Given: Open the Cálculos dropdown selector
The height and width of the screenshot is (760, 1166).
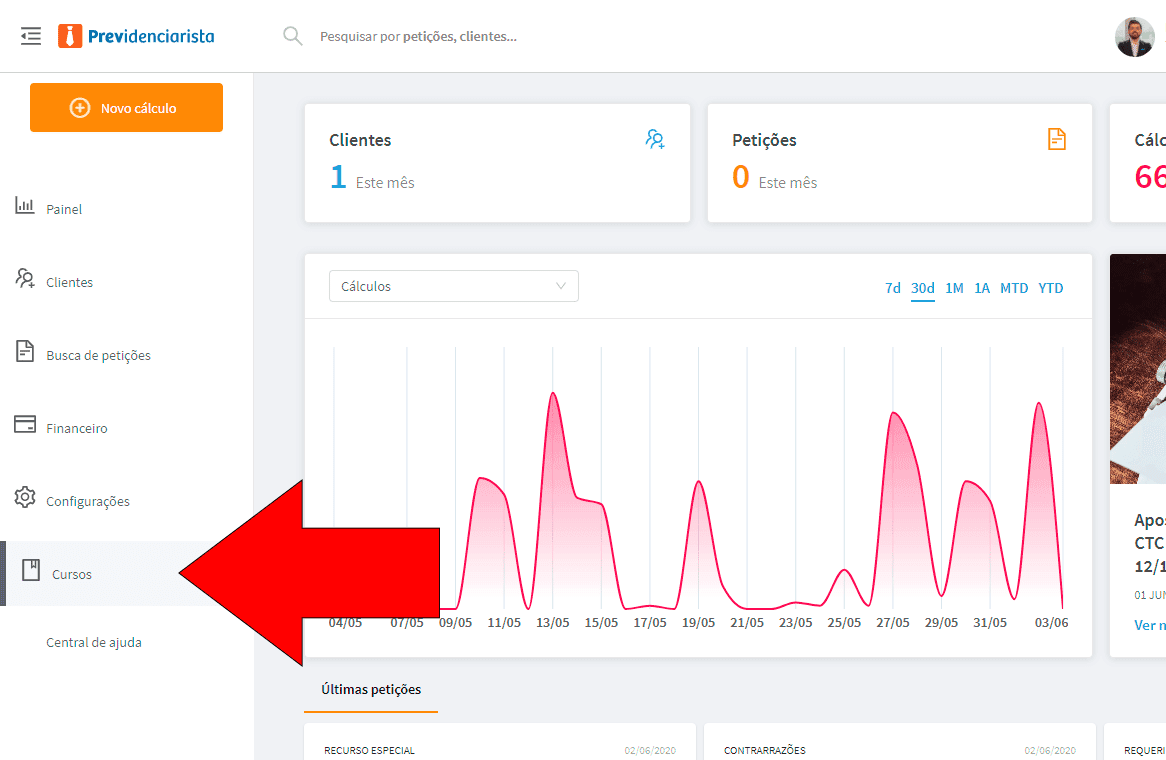Looking at the screenshot, I should click(x=453, y=287).
